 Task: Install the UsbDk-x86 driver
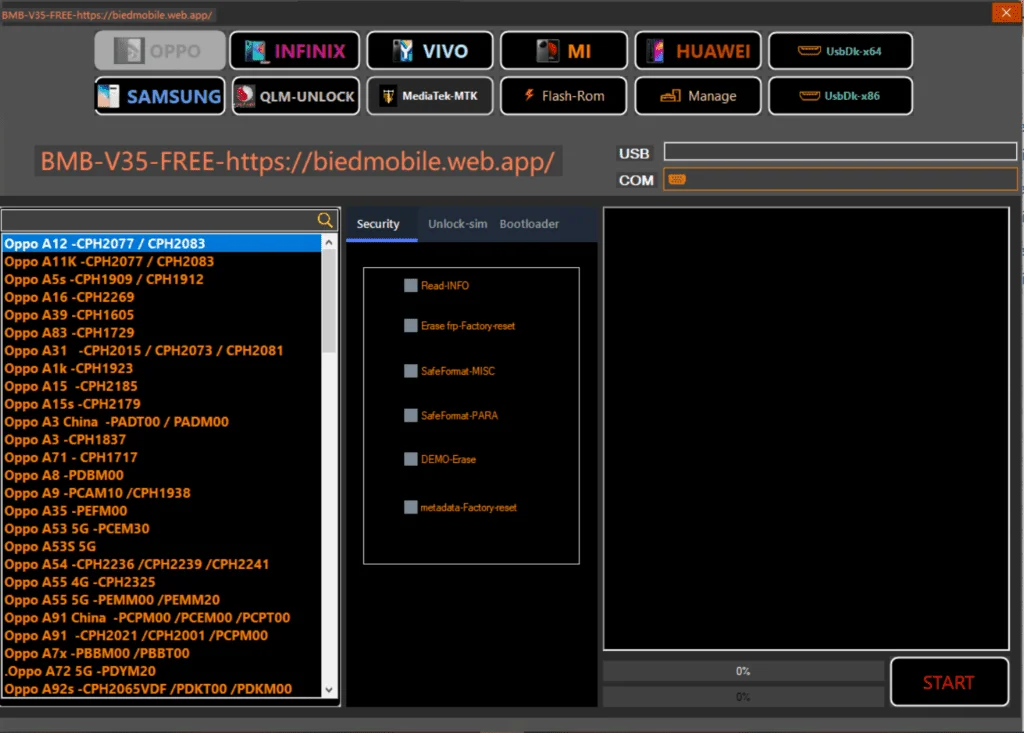click(840, 96)
